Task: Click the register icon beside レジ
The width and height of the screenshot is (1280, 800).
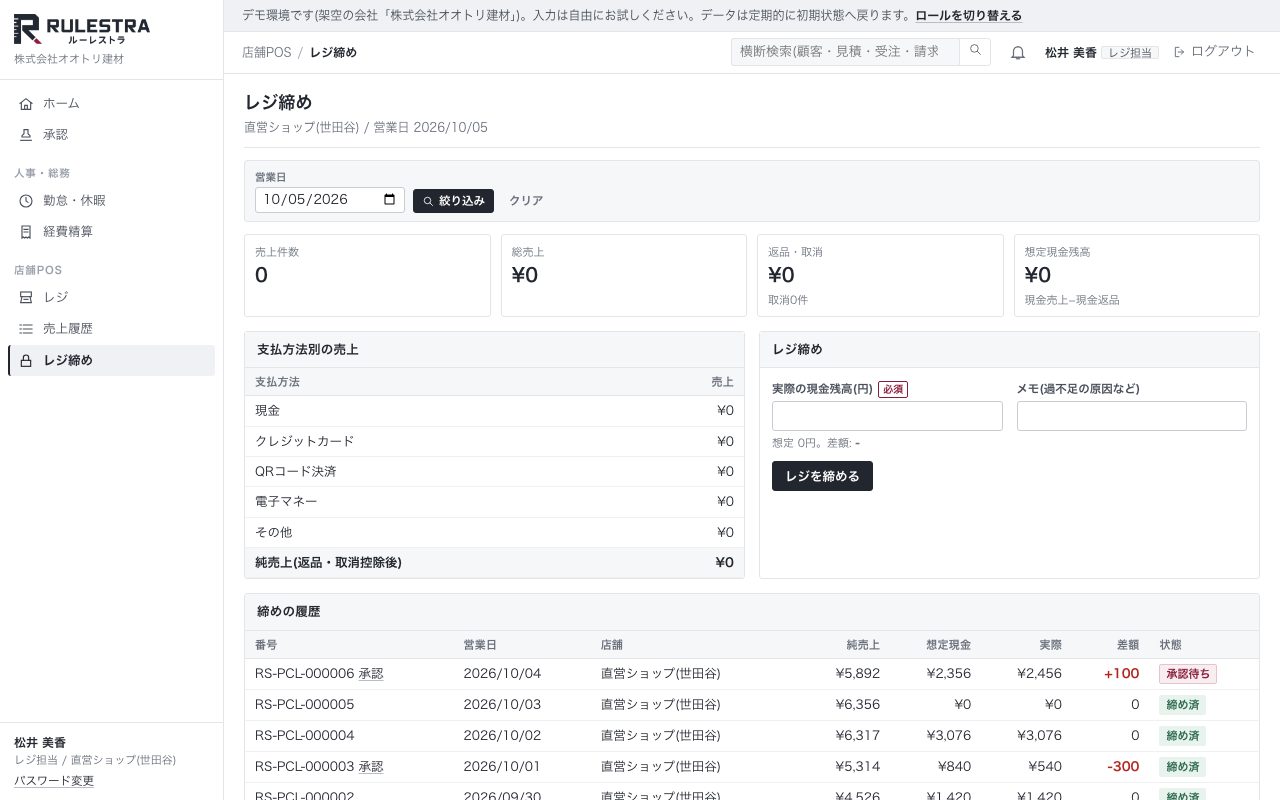Action: click(x=26, y=298)
